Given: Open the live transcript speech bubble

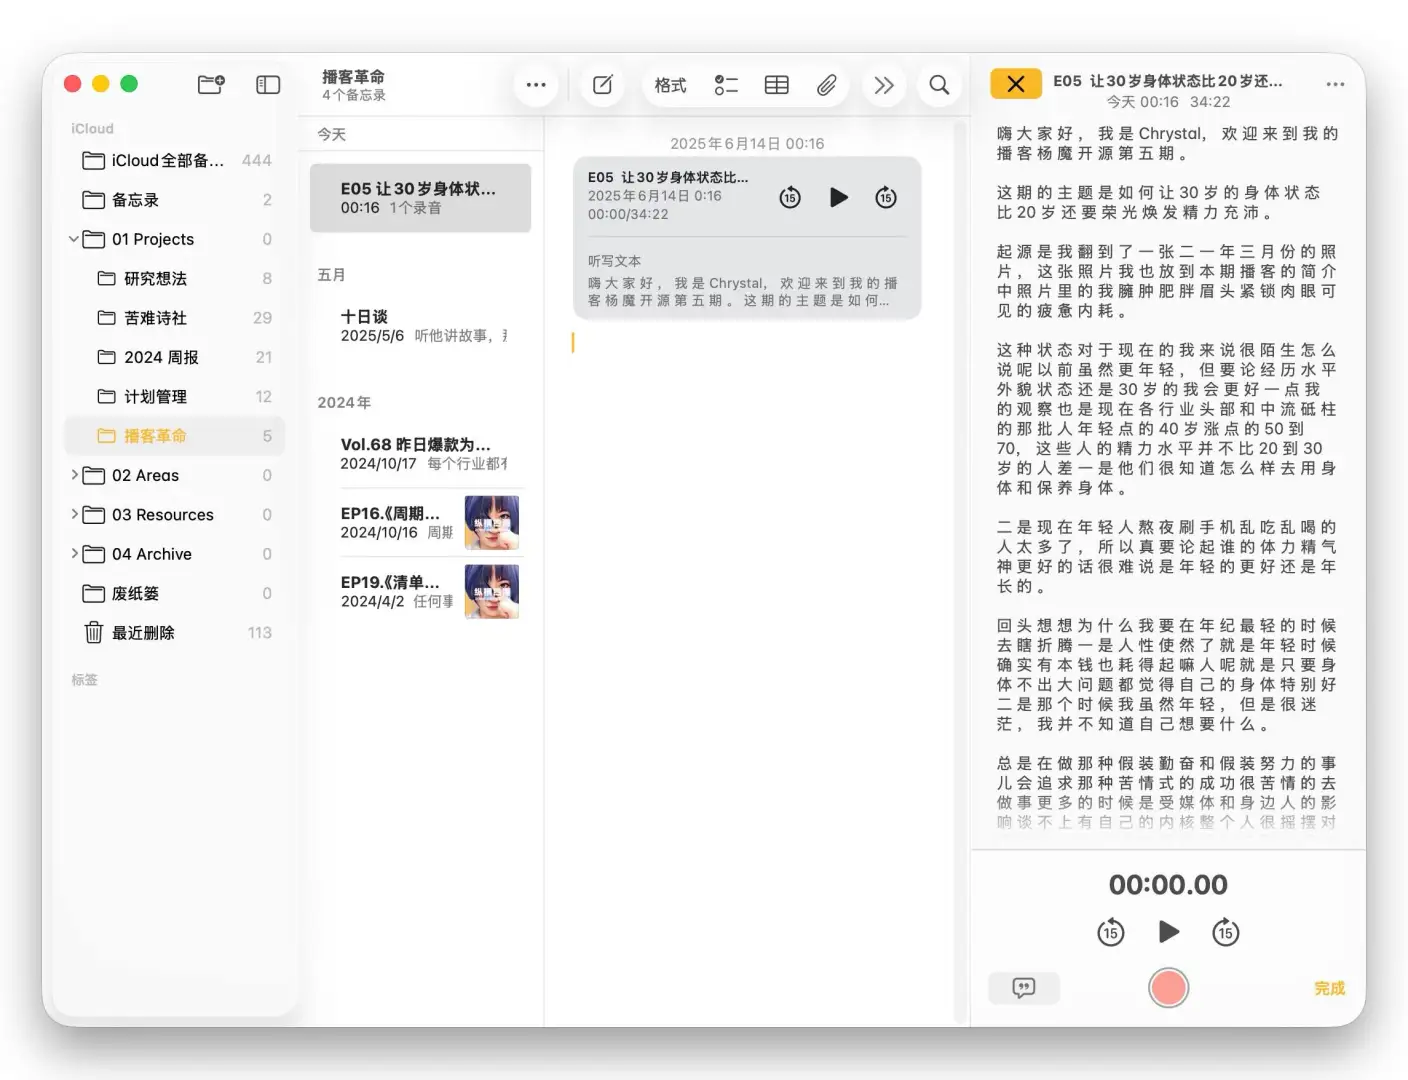Looking at the screenshot, I should click(x=1024, y=988).
